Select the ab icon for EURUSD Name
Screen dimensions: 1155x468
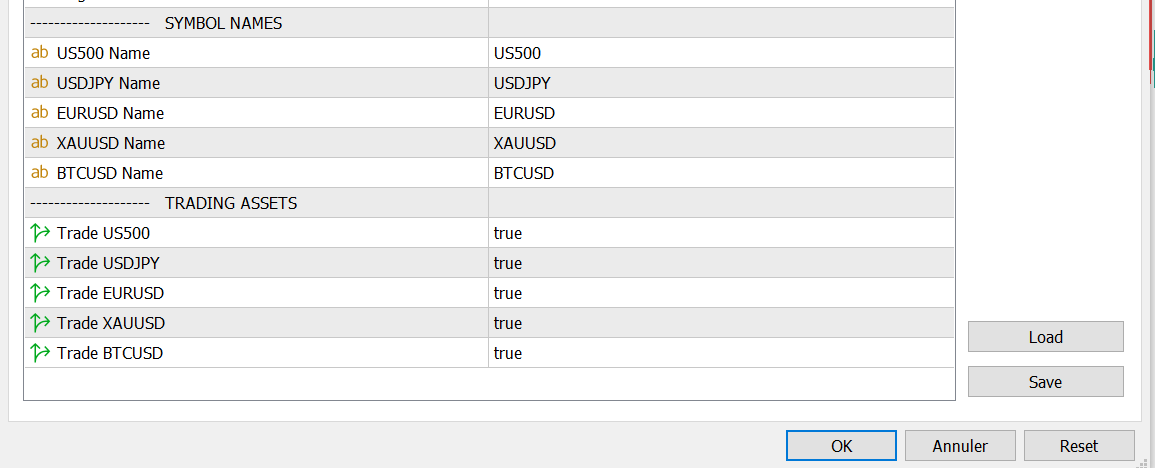click(x=40, y=113)
